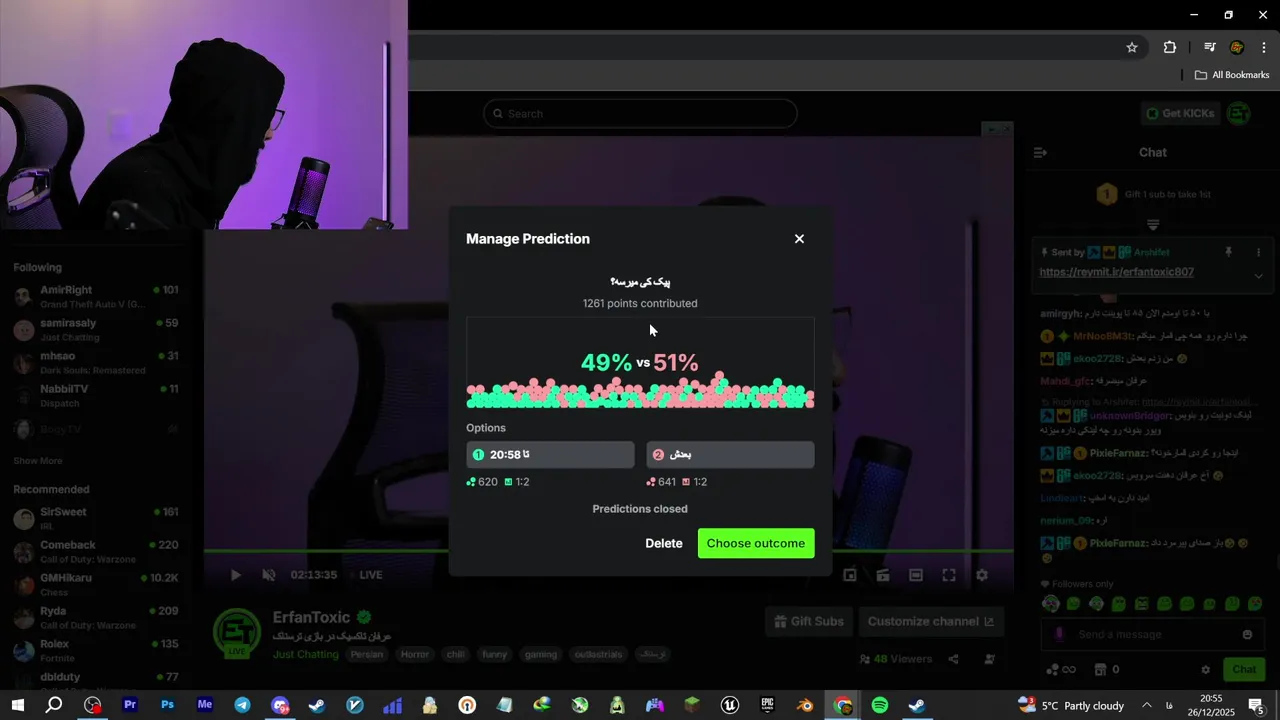Enter fullscreen in the video player
This screenshot has width=1280, height=720.
tap(949, 575)
